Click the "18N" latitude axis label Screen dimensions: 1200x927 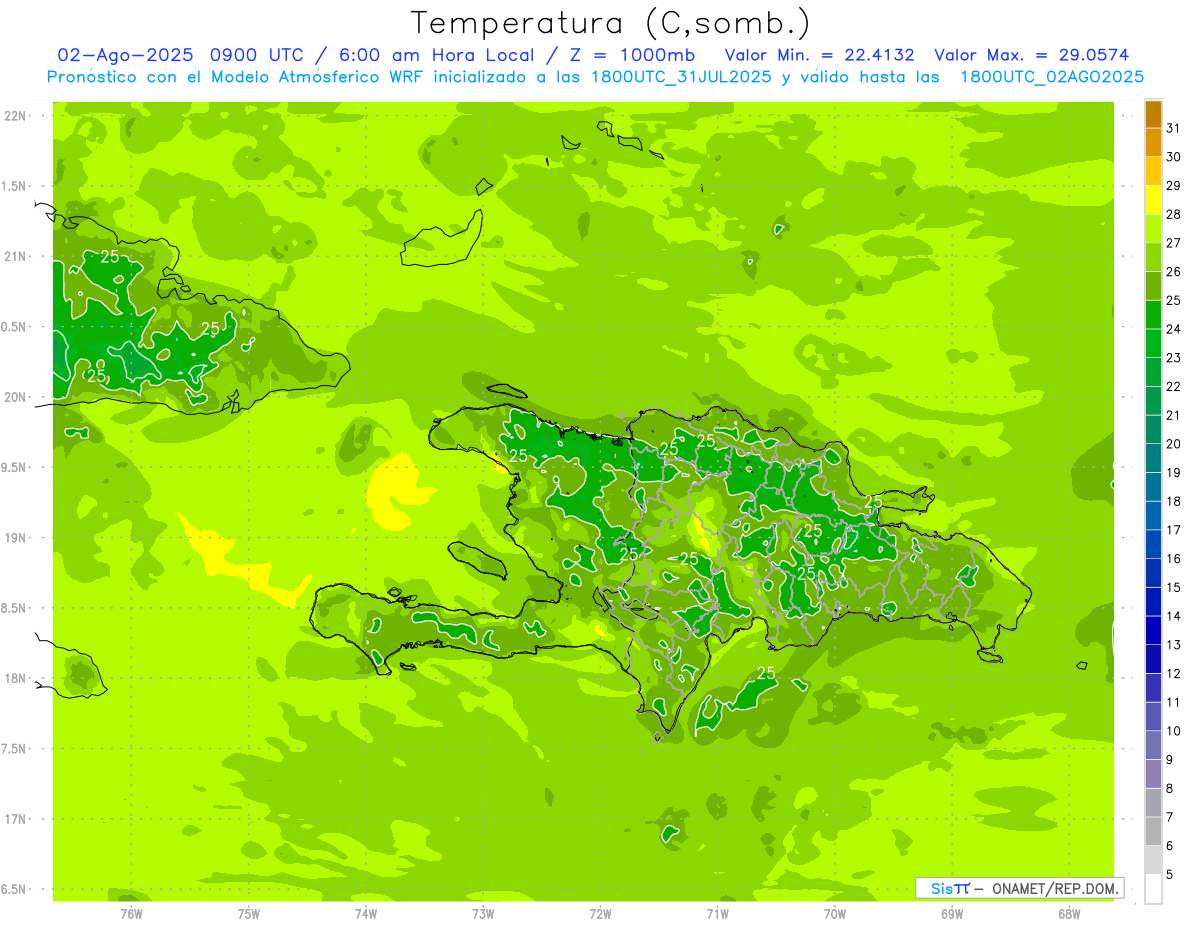14,678
